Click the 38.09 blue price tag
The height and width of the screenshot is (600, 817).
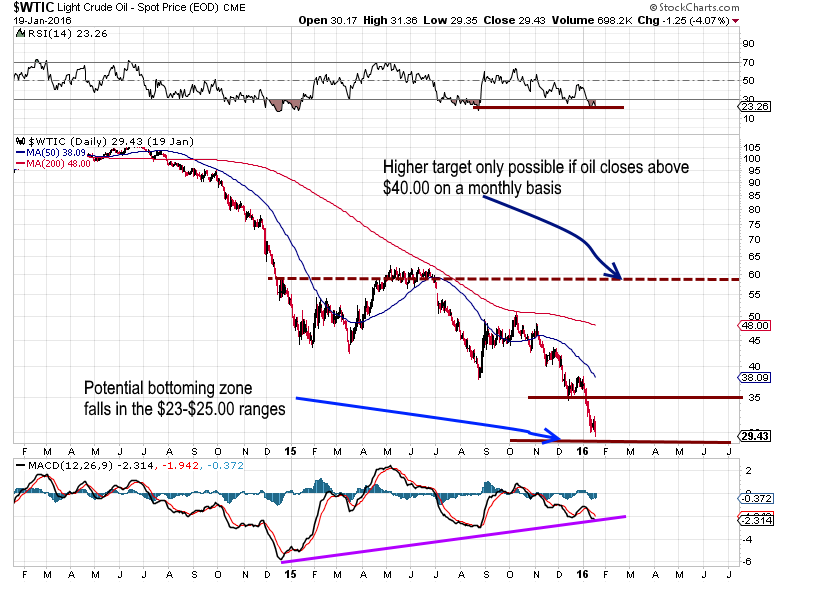click(x=754, y=378)
